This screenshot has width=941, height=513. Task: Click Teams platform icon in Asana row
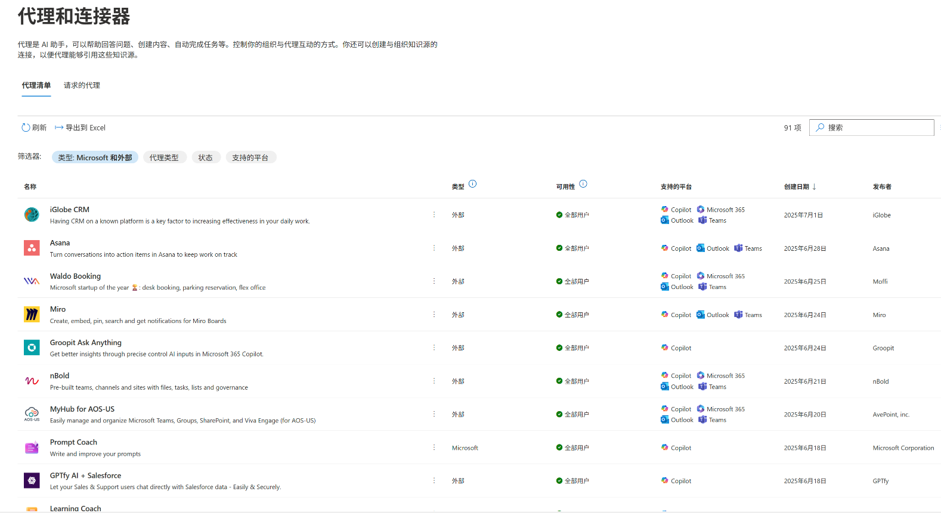[738, 248]
